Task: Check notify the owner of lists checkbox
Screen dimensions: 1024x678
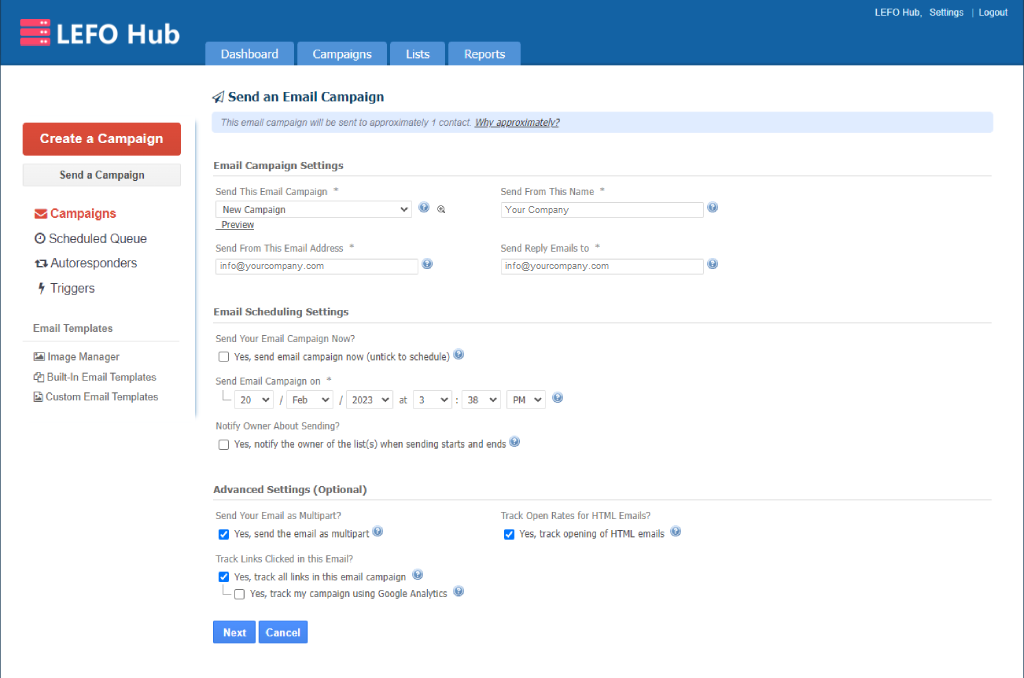Action: pos(224,444)
